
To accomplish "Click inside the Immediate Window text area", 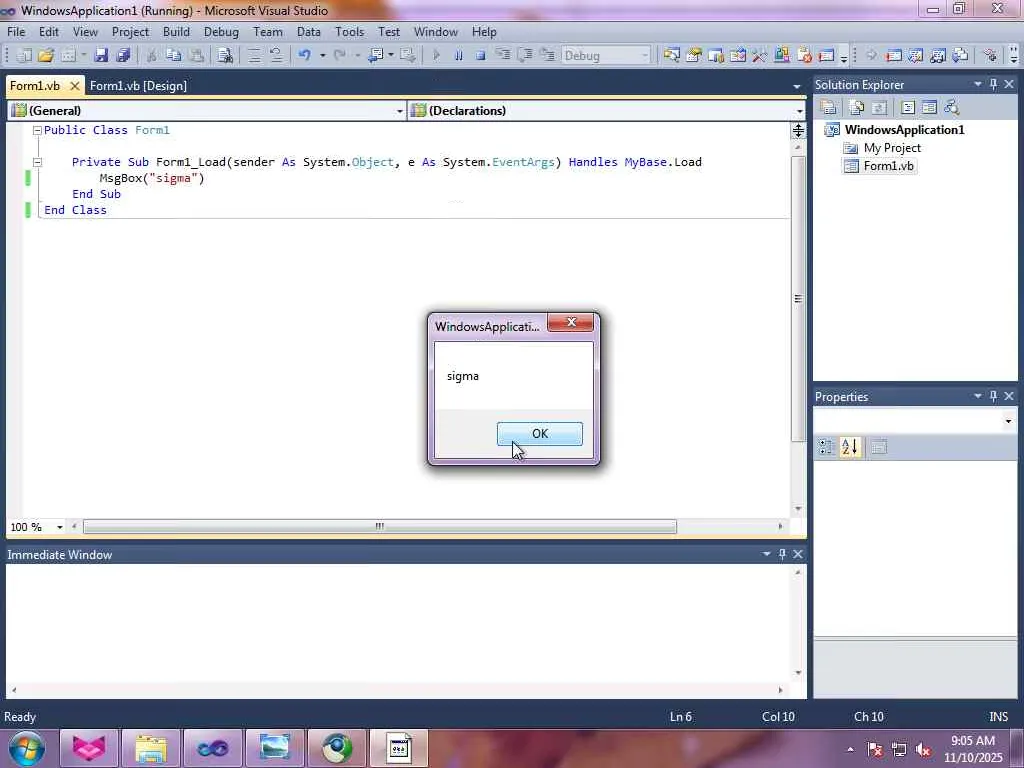I will (x=397, y=624).
